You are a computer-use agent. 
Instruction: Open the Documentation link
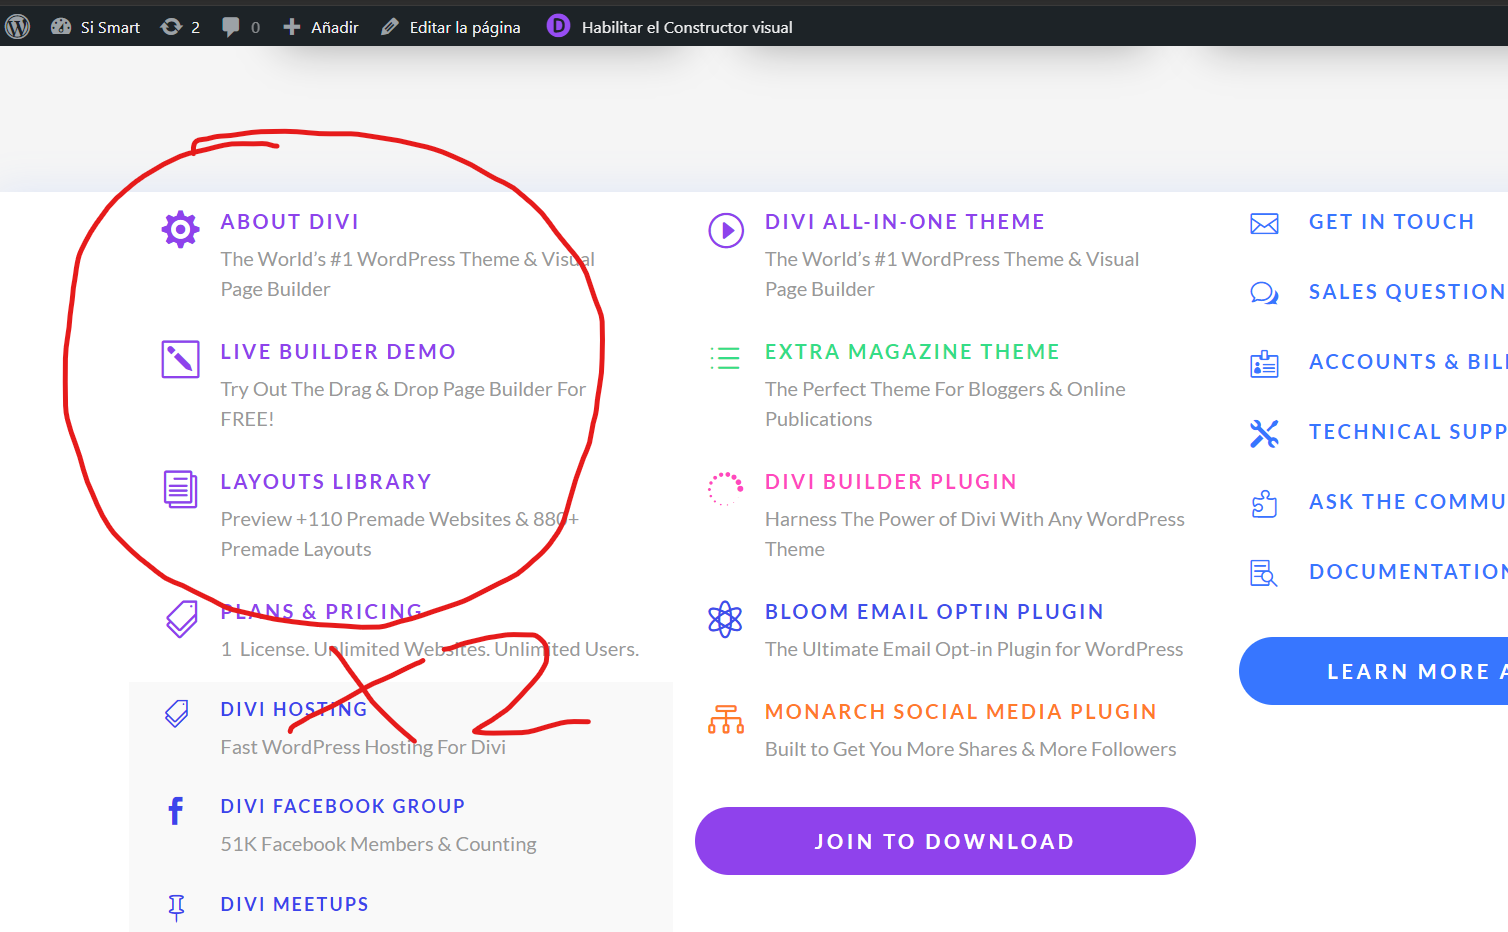[1408, 572]
